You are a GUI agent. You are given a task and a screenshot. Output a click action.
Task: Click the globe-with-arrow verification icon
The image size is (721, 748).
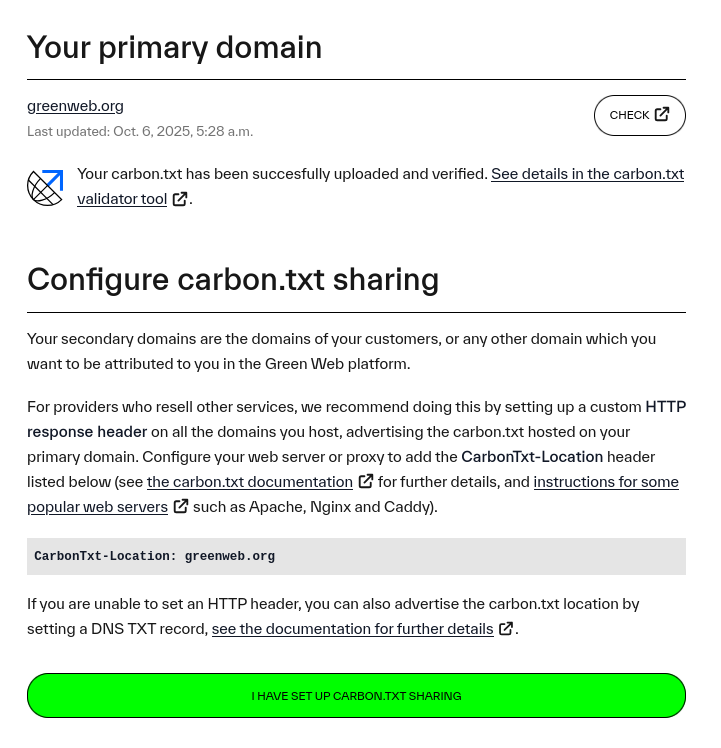click(45, 187)
